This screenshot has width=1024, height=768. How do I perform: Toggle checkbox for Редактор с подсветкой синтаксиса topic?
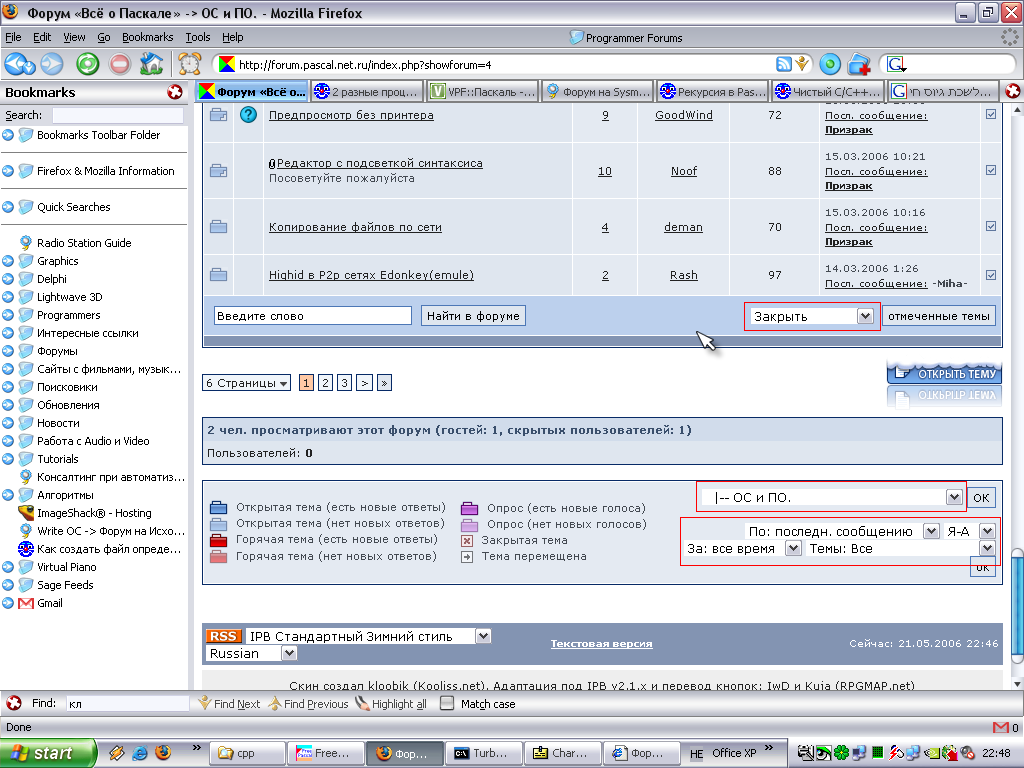[x=990, y=171]
